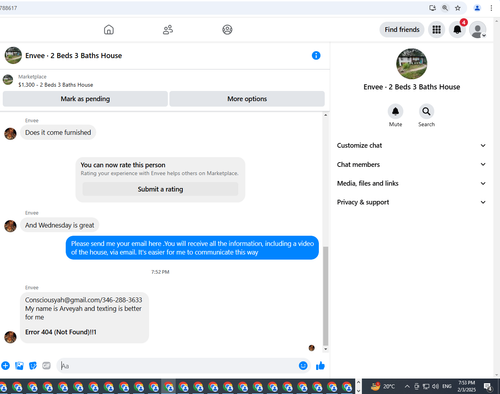Open the emoji picker in composer
This screenshot has height=394, width=500.
tap(303, 366)
